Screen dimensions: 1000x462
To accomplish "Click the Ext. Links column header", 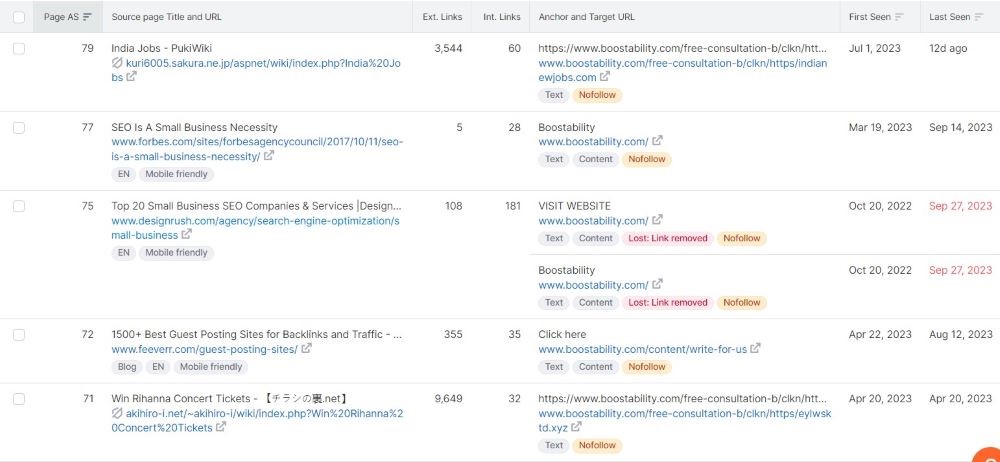I will point(442,17).
